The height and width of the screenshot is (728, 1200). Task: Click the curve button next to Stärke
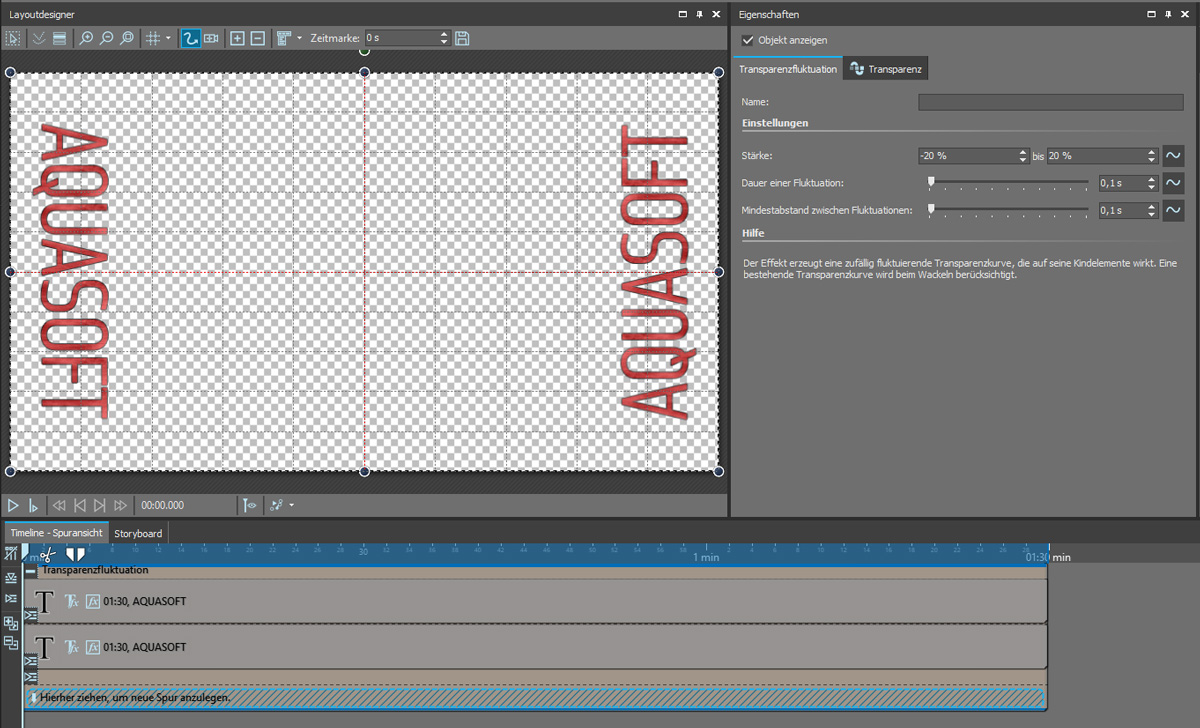[1173, 156]
